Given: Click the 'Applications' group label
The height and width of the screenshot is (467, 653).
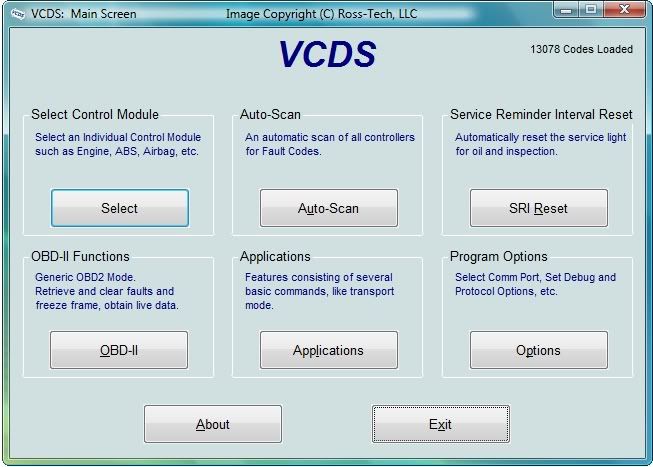Looking at the screenshot, I should (275, 256).
